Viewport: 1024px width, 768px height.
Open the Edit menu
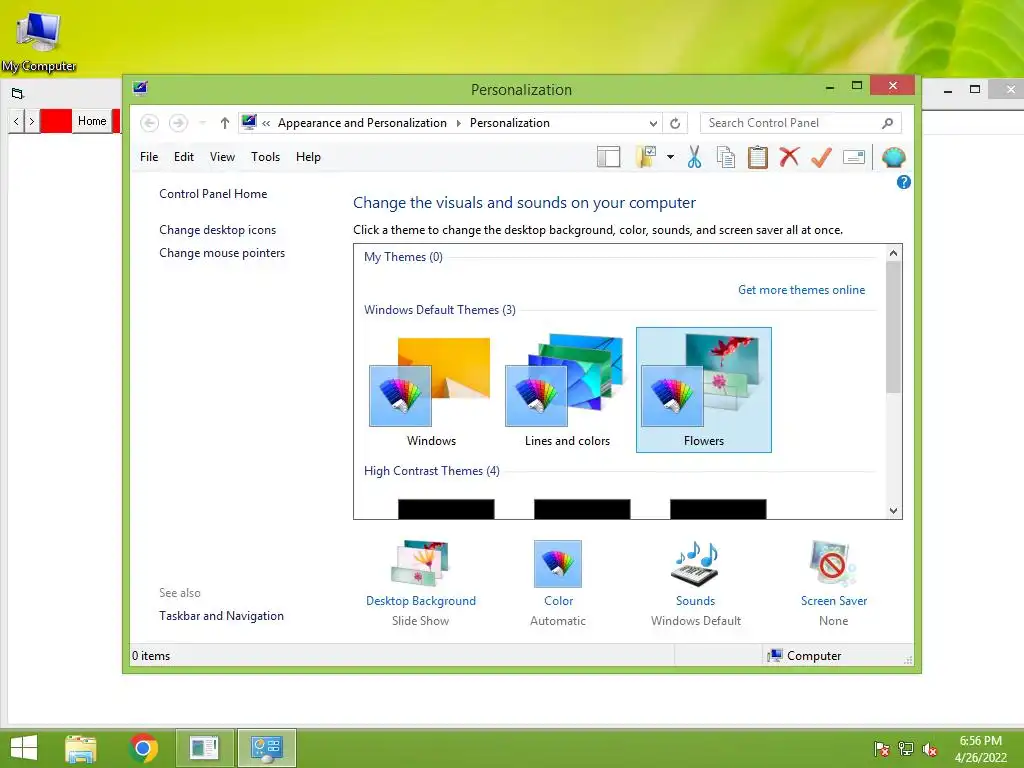click(x=184, y=157)
